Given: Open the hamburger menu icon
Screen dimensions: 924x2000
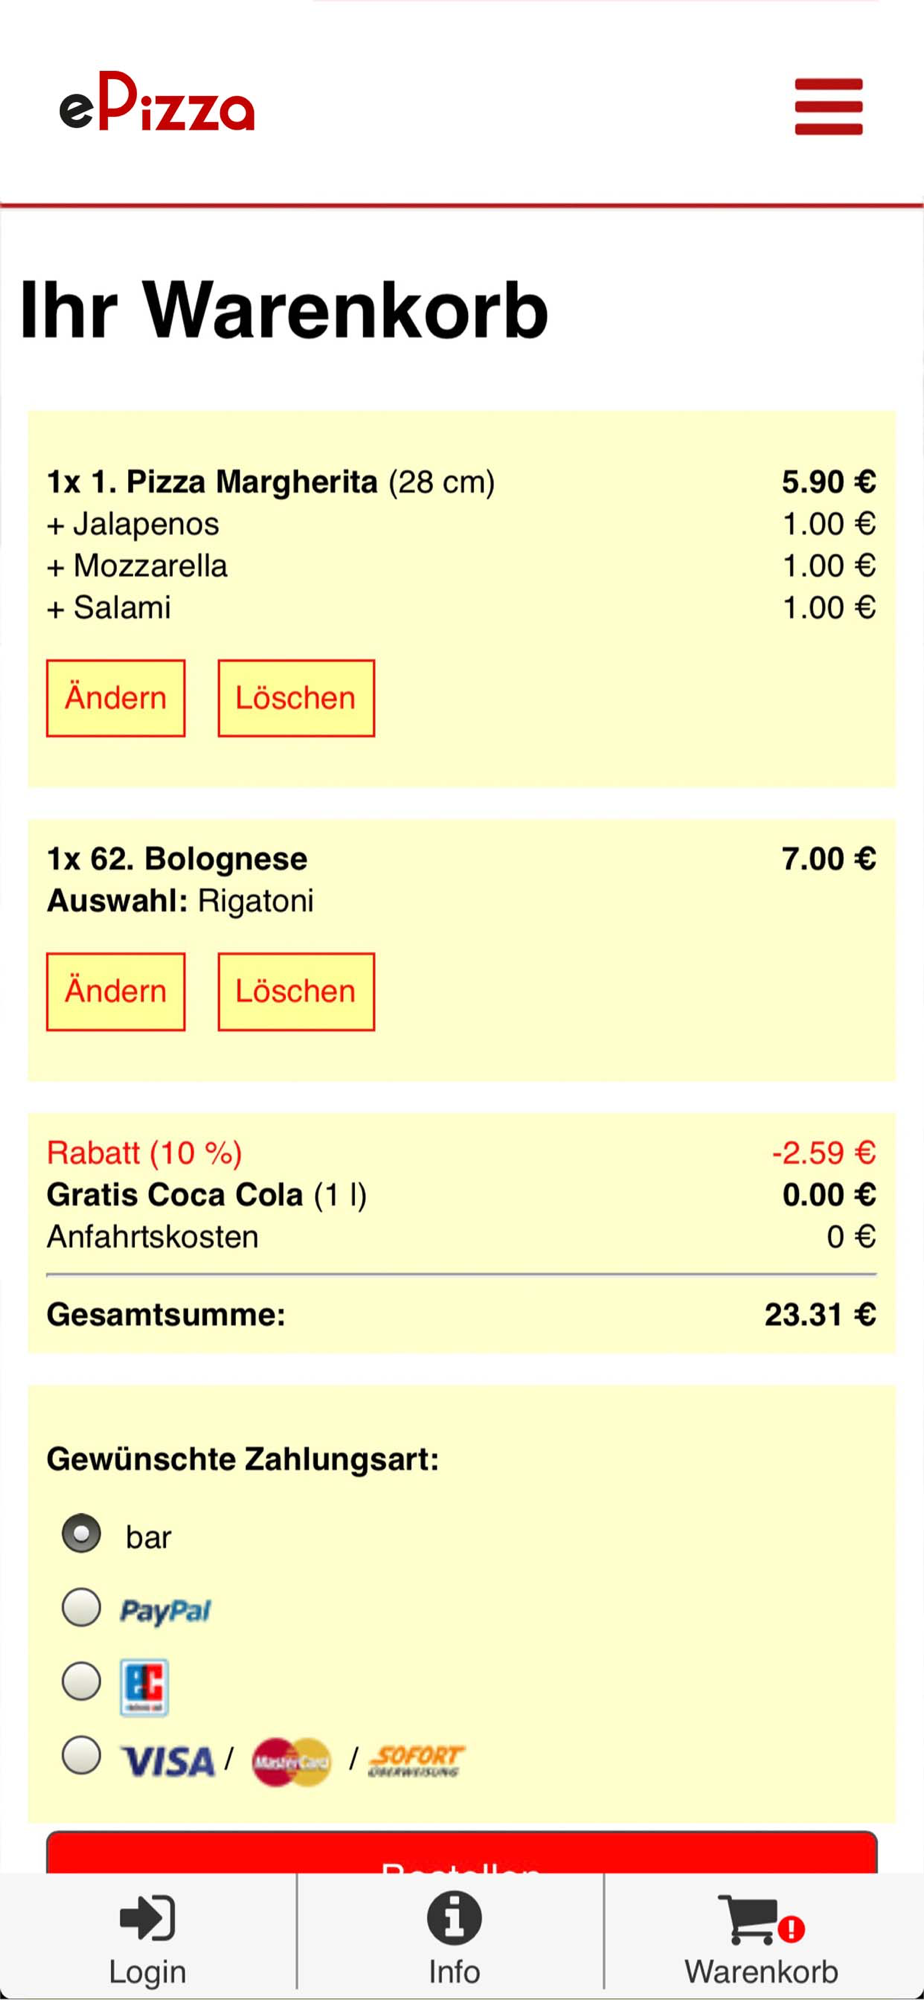Looking at the screenshot, I should [x=828, y=106].
